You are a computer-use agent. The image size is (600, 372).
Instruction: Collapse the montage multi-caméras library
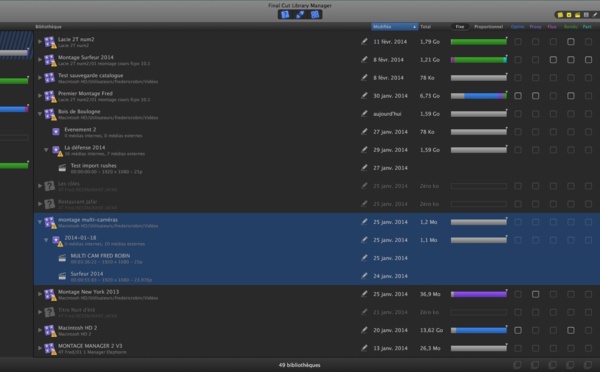pos(40,222)
